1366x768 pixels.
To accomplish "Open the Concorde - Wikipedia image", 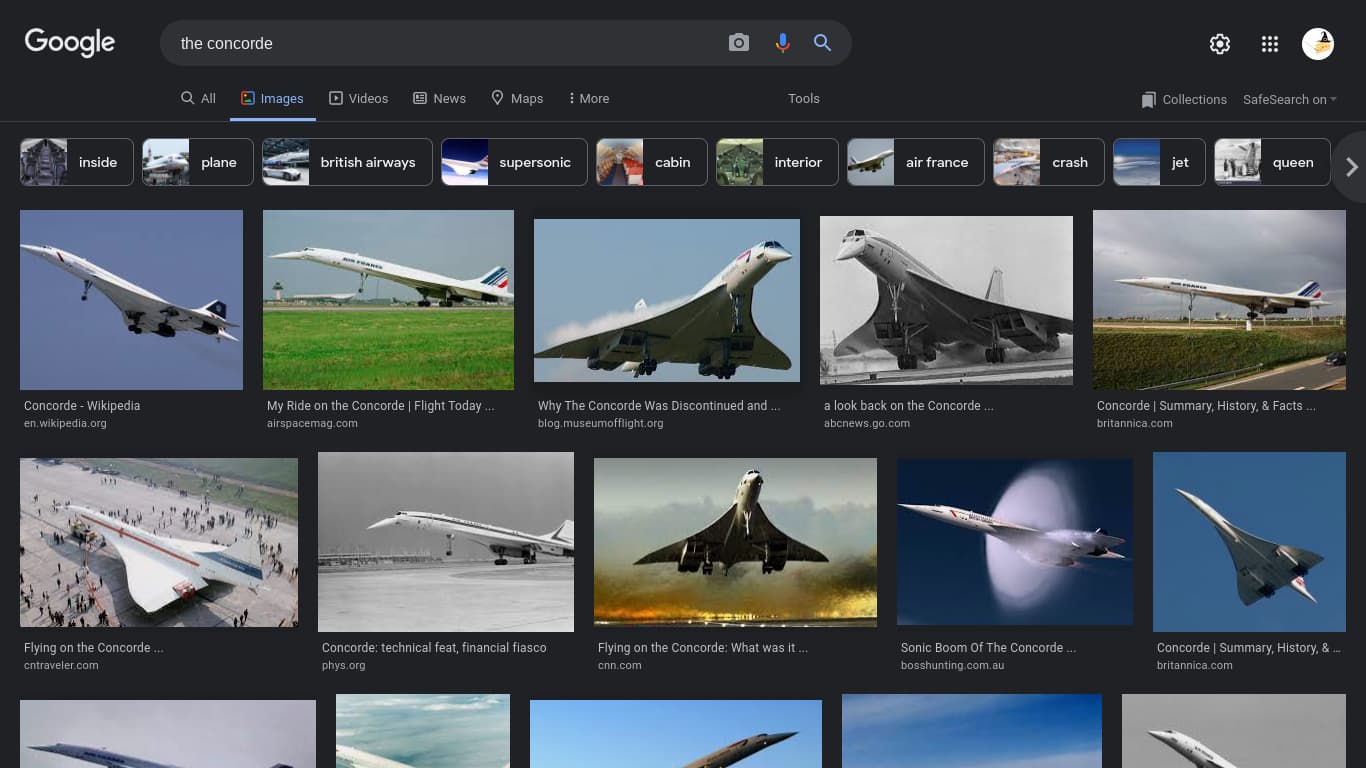I will (131, 300).
